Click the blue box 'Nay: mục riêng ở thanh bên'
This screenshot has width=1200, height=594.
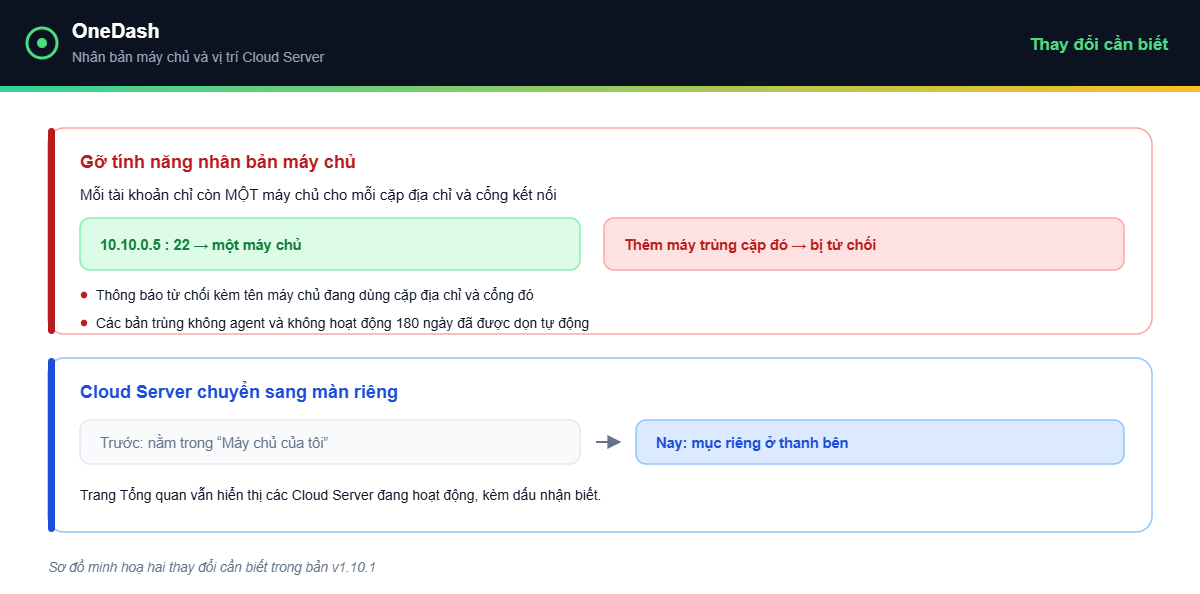[880, 442]
